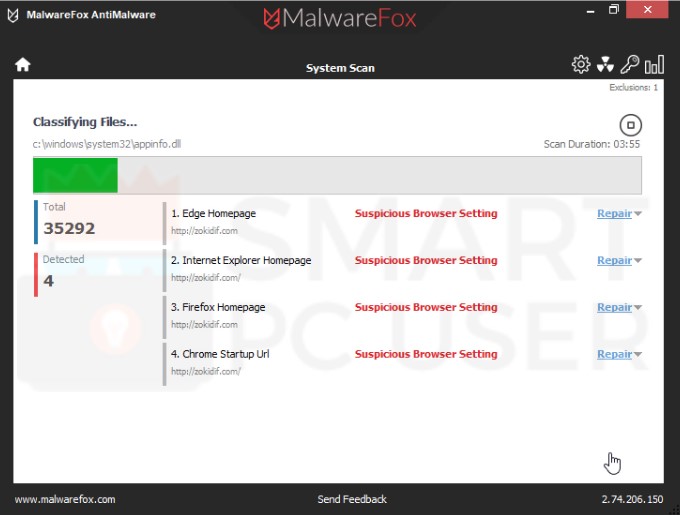This screenshot has width=680, height=515.
Task: Repair the Chrome Startup Url item
Action: click(x=614, y=354)
